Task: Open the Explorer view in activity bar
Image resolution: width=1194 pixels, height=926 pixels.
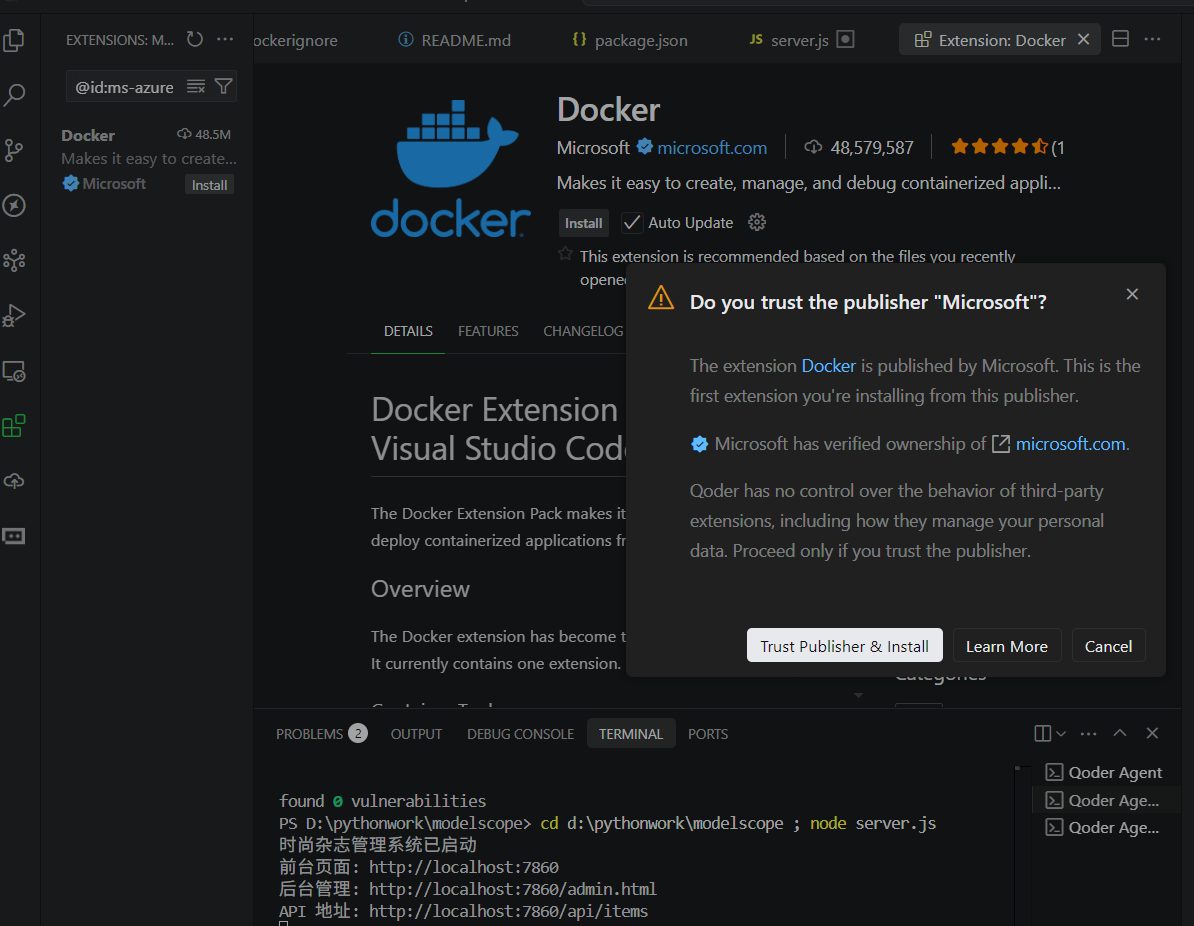Action: click(14, 40)
